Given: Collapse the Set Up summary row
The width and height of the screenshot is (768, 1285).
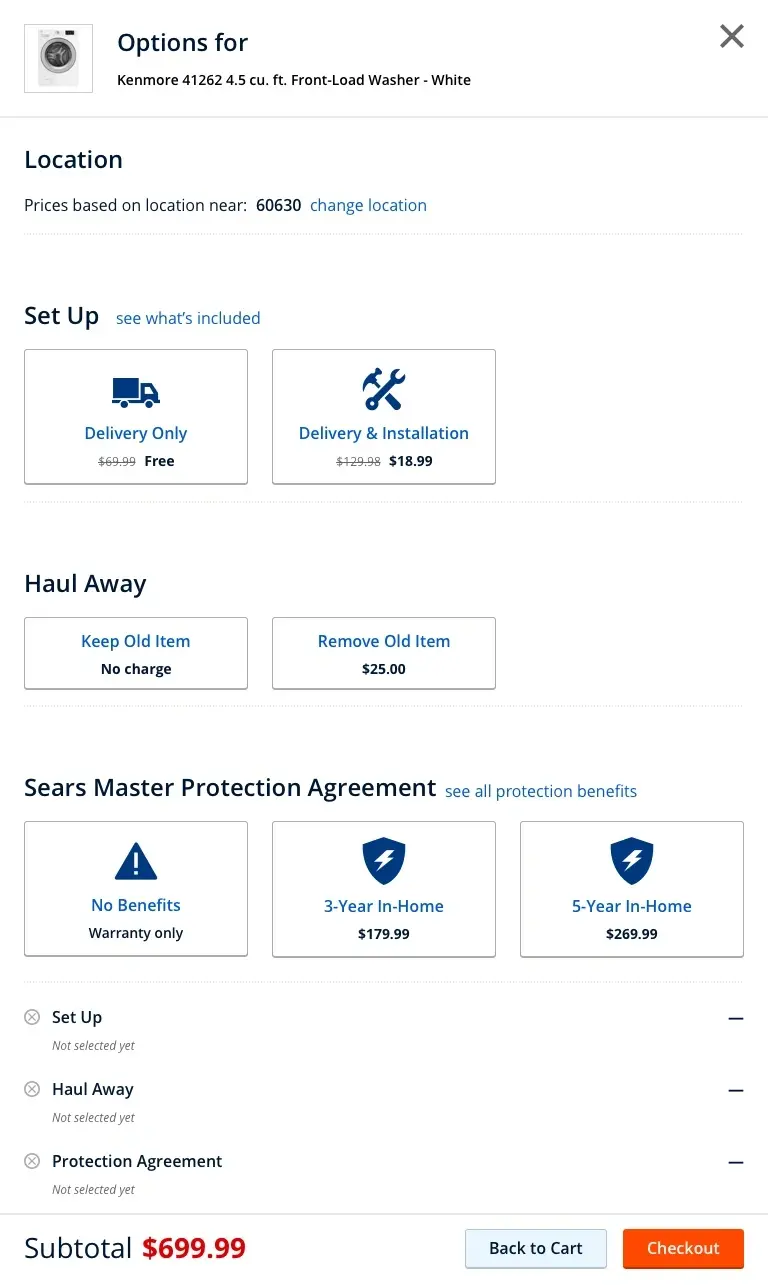Looking at the screenshot, I should coord(736,1018).
